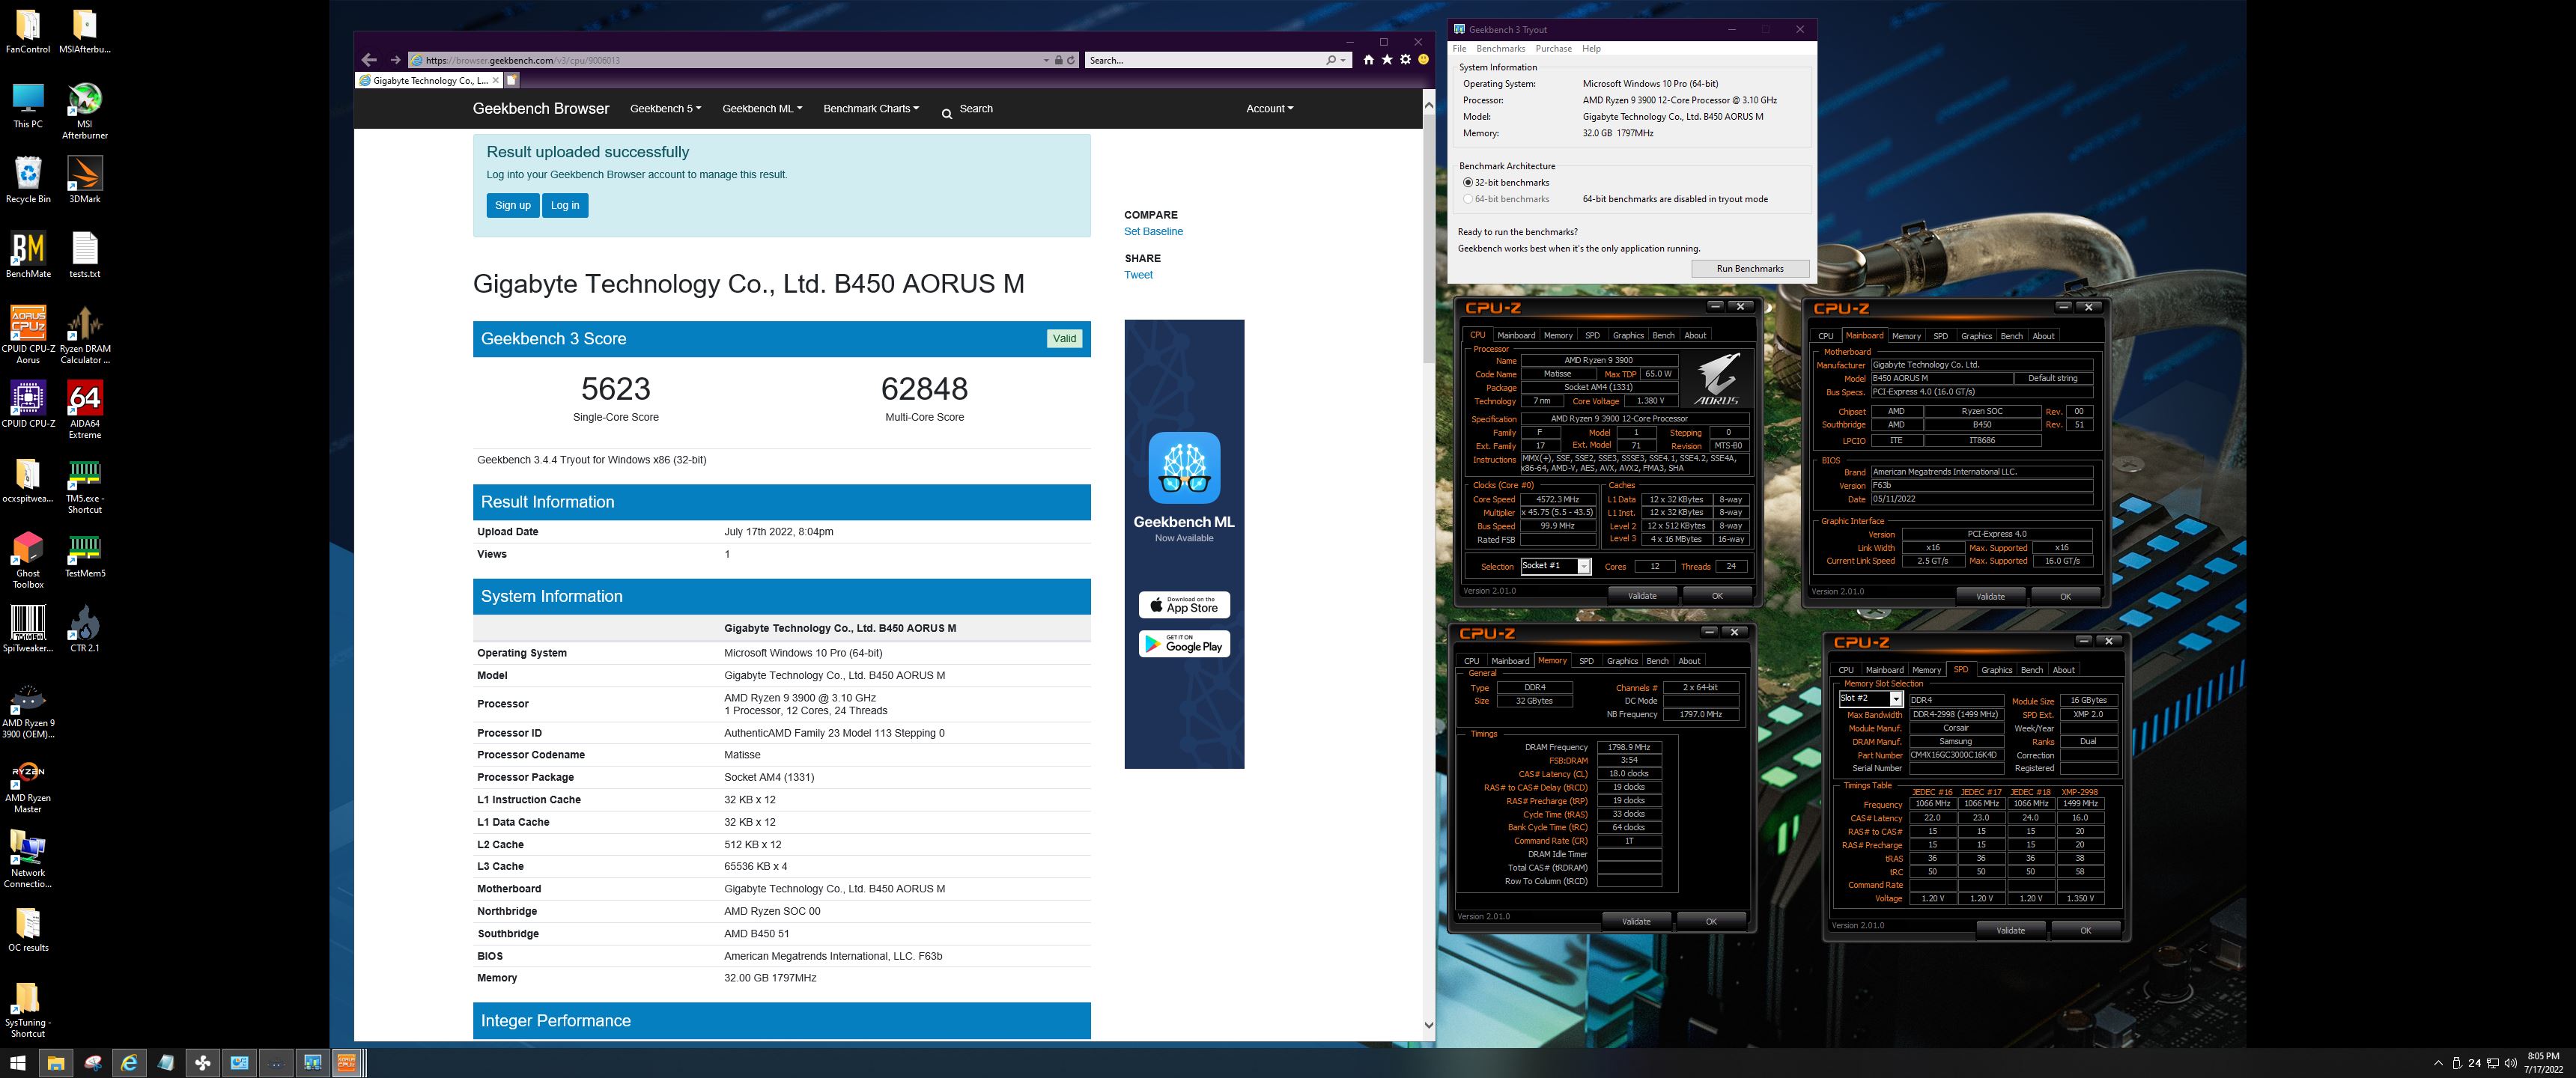Viewport: 2576px width, 1078px height.
Task: Open a new browser tab
Action: (511, 80)
